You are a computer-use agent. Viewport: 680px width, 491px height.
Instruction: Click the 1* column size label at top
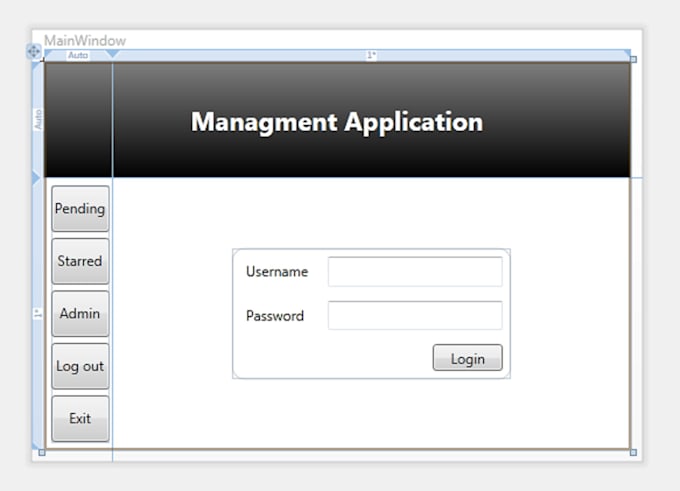tap(371, 55)
